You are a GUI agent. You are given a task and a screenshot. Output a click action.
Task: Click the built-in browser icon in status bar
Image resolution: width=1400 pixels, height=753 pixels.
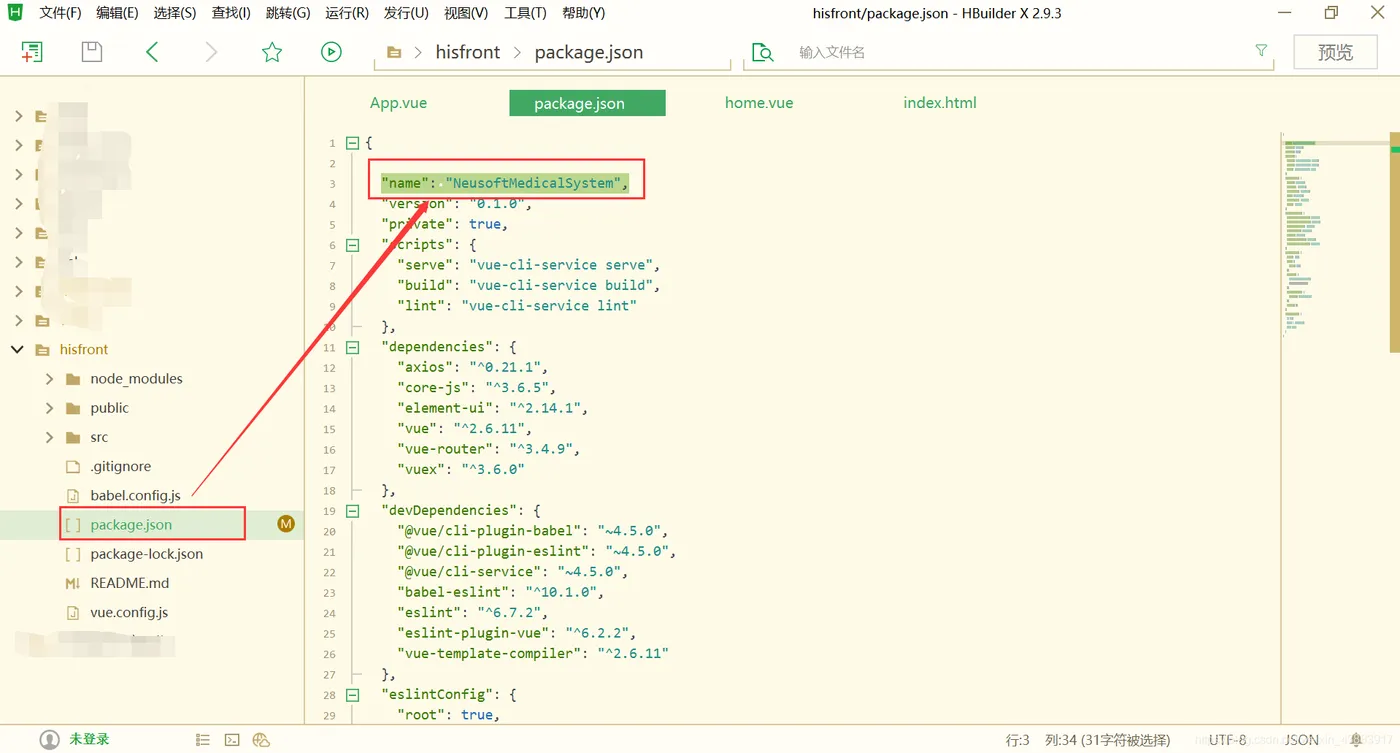[262, 740]
